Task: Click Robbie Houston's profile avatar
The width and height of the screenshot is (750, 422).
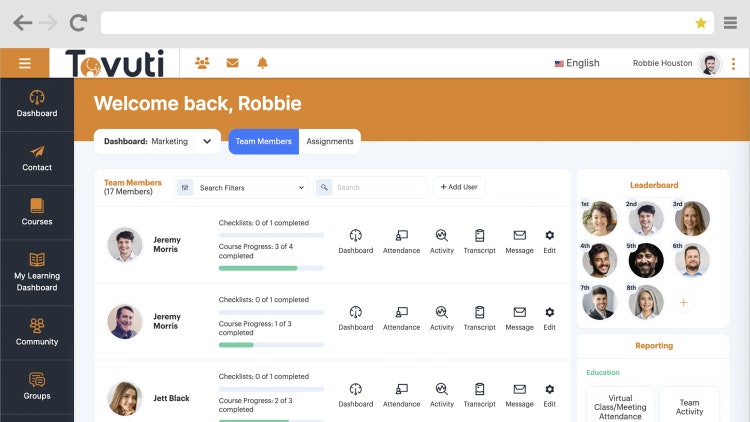Action: [x=709, y=63]
